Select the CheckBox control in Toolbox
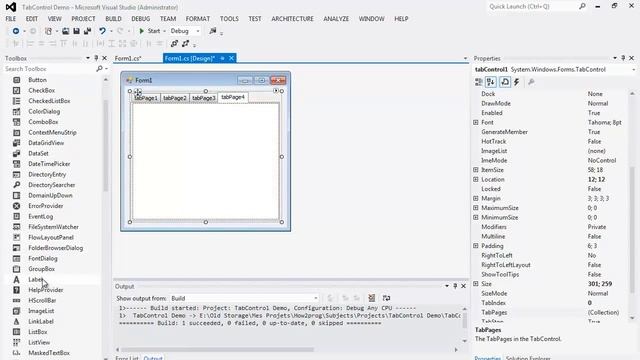 click(x=42, y=90)
